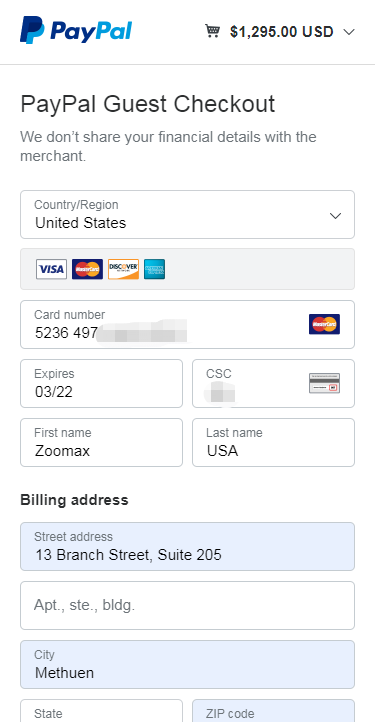Select the Expires date field
Screen dimensions: 375x722
[101, 384]
